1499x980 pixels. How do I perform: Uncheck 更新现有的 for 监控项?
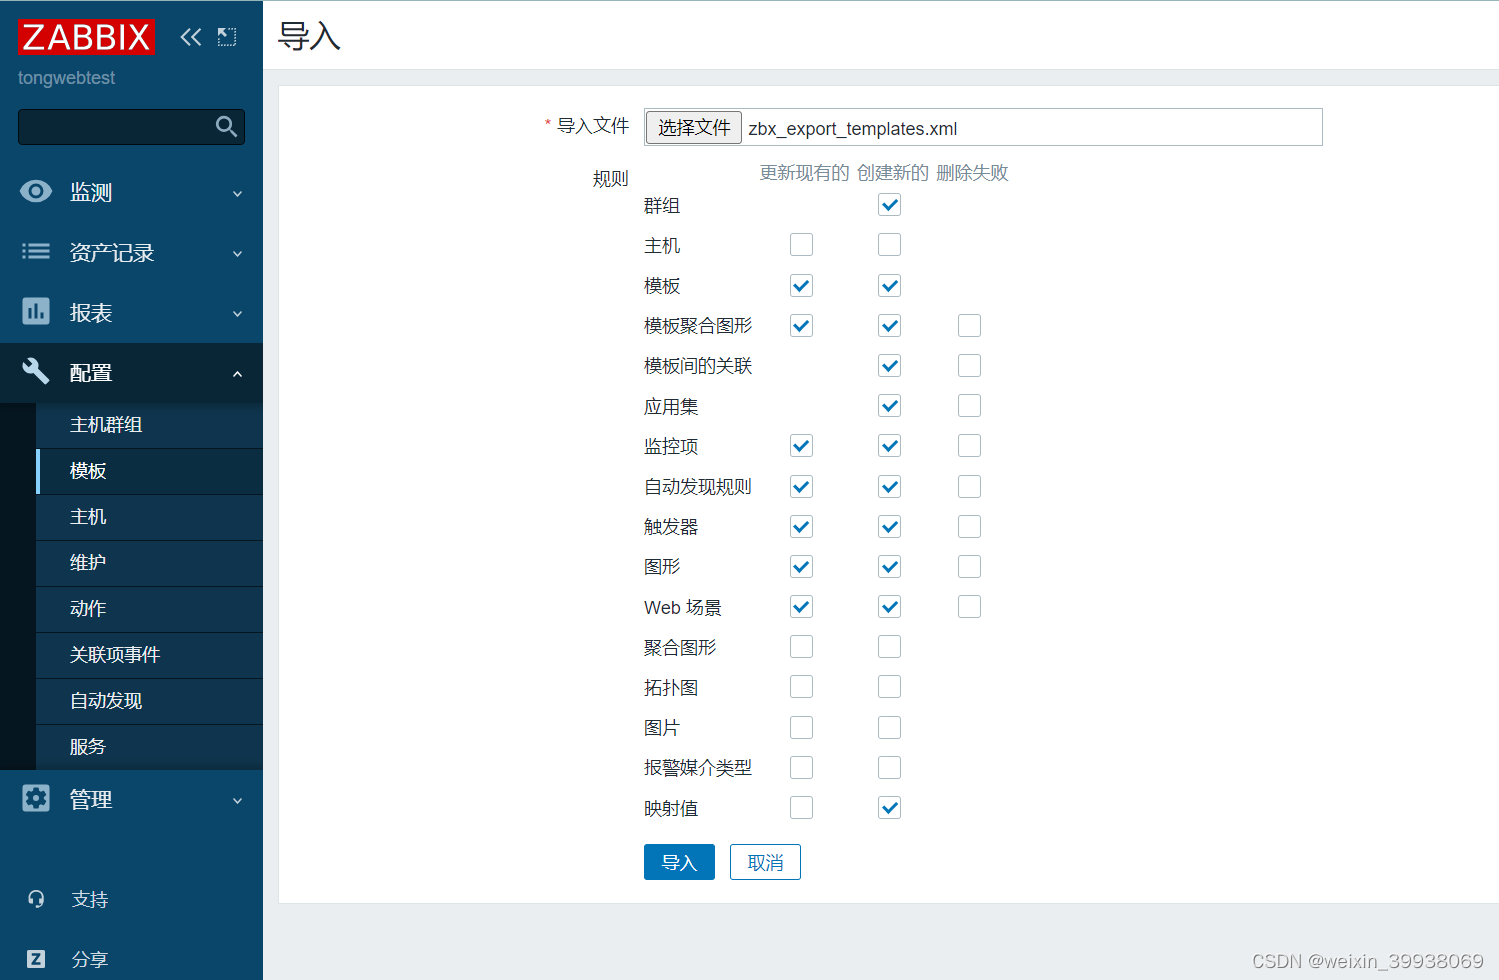coord(801,446)
